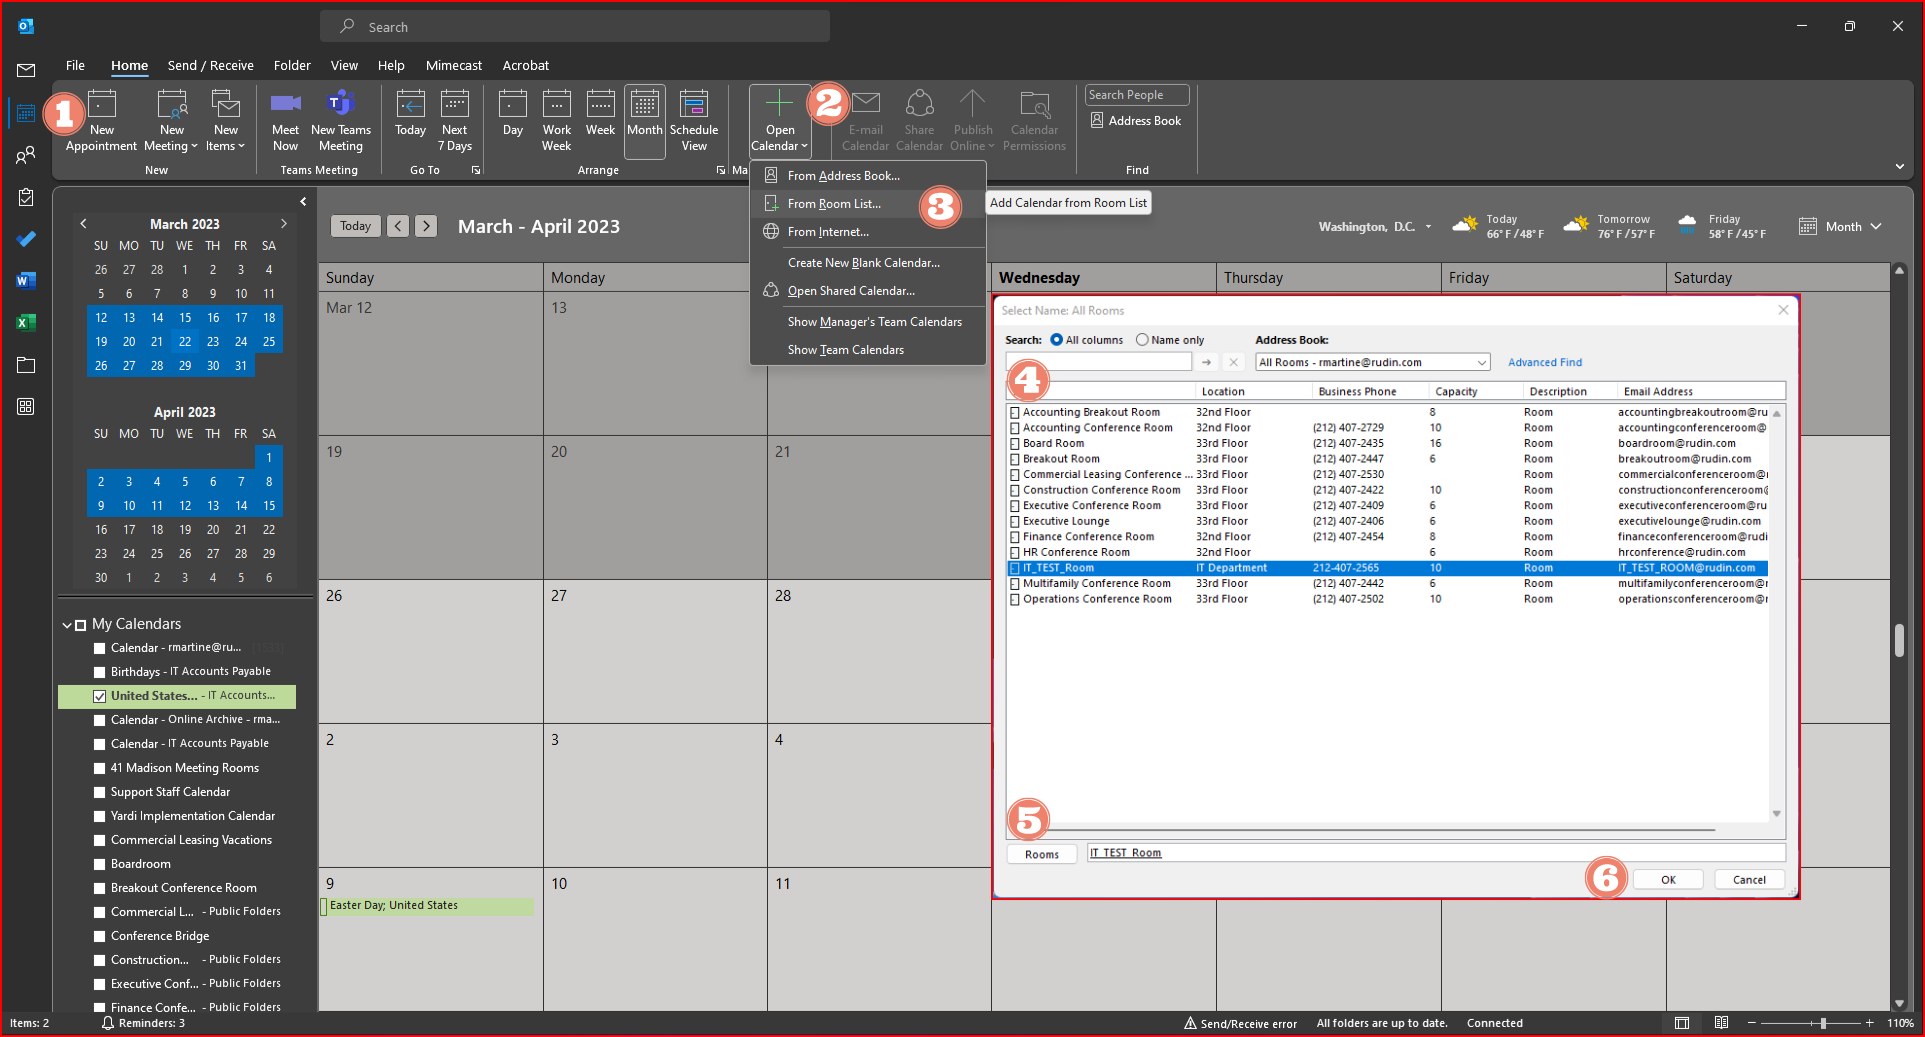Viewport: 1925px width, 1037px height.
Task: Collapse the My Calendars group
Action: pos(67,625)
